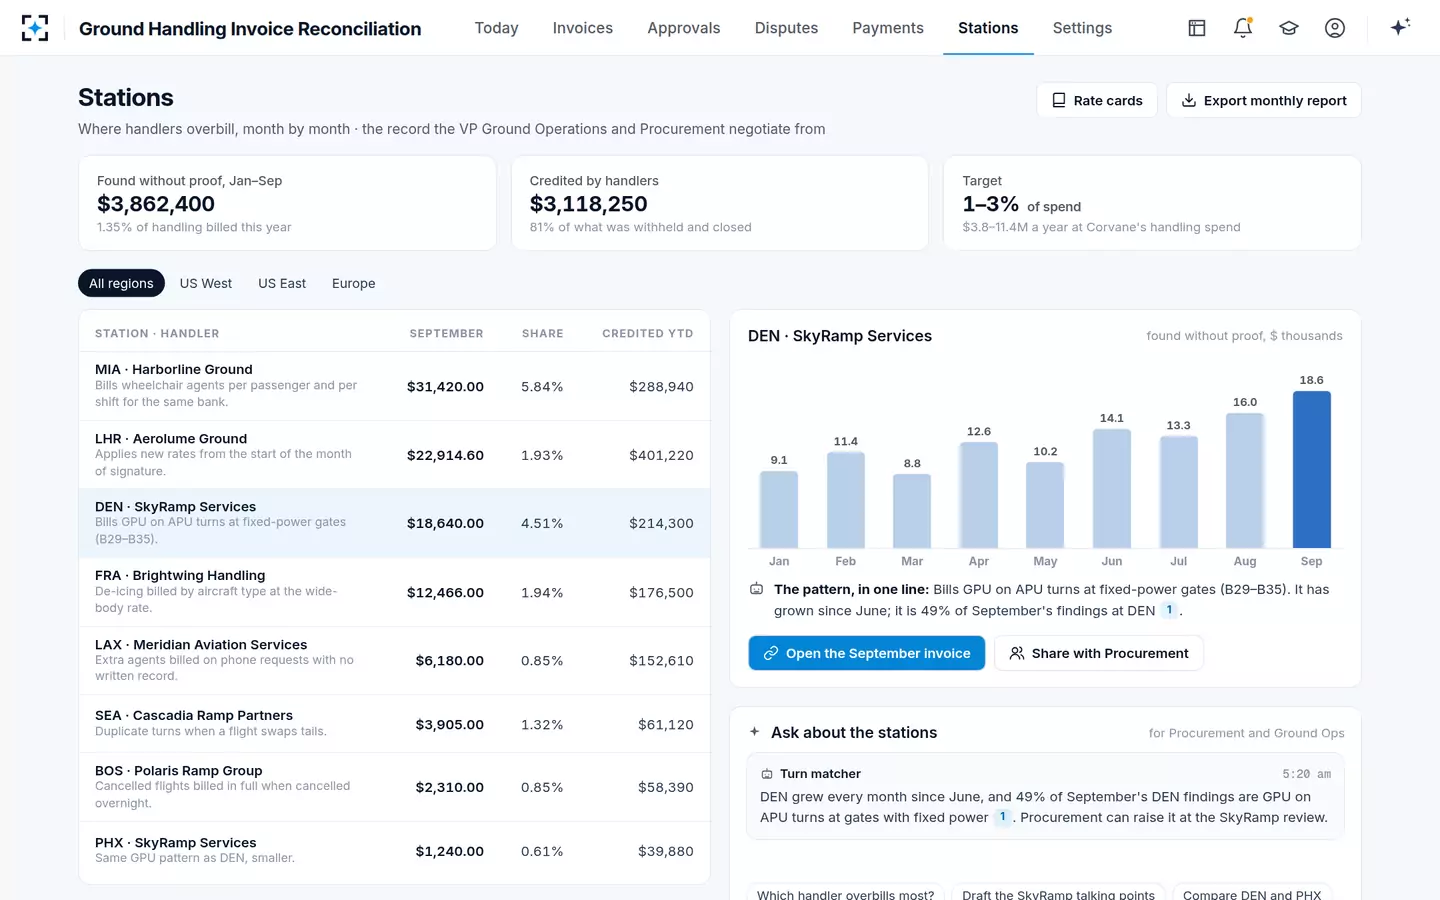
Task: Select the SEA · Cascadia Ramp Partners row
Action: [x=394, y=724]
